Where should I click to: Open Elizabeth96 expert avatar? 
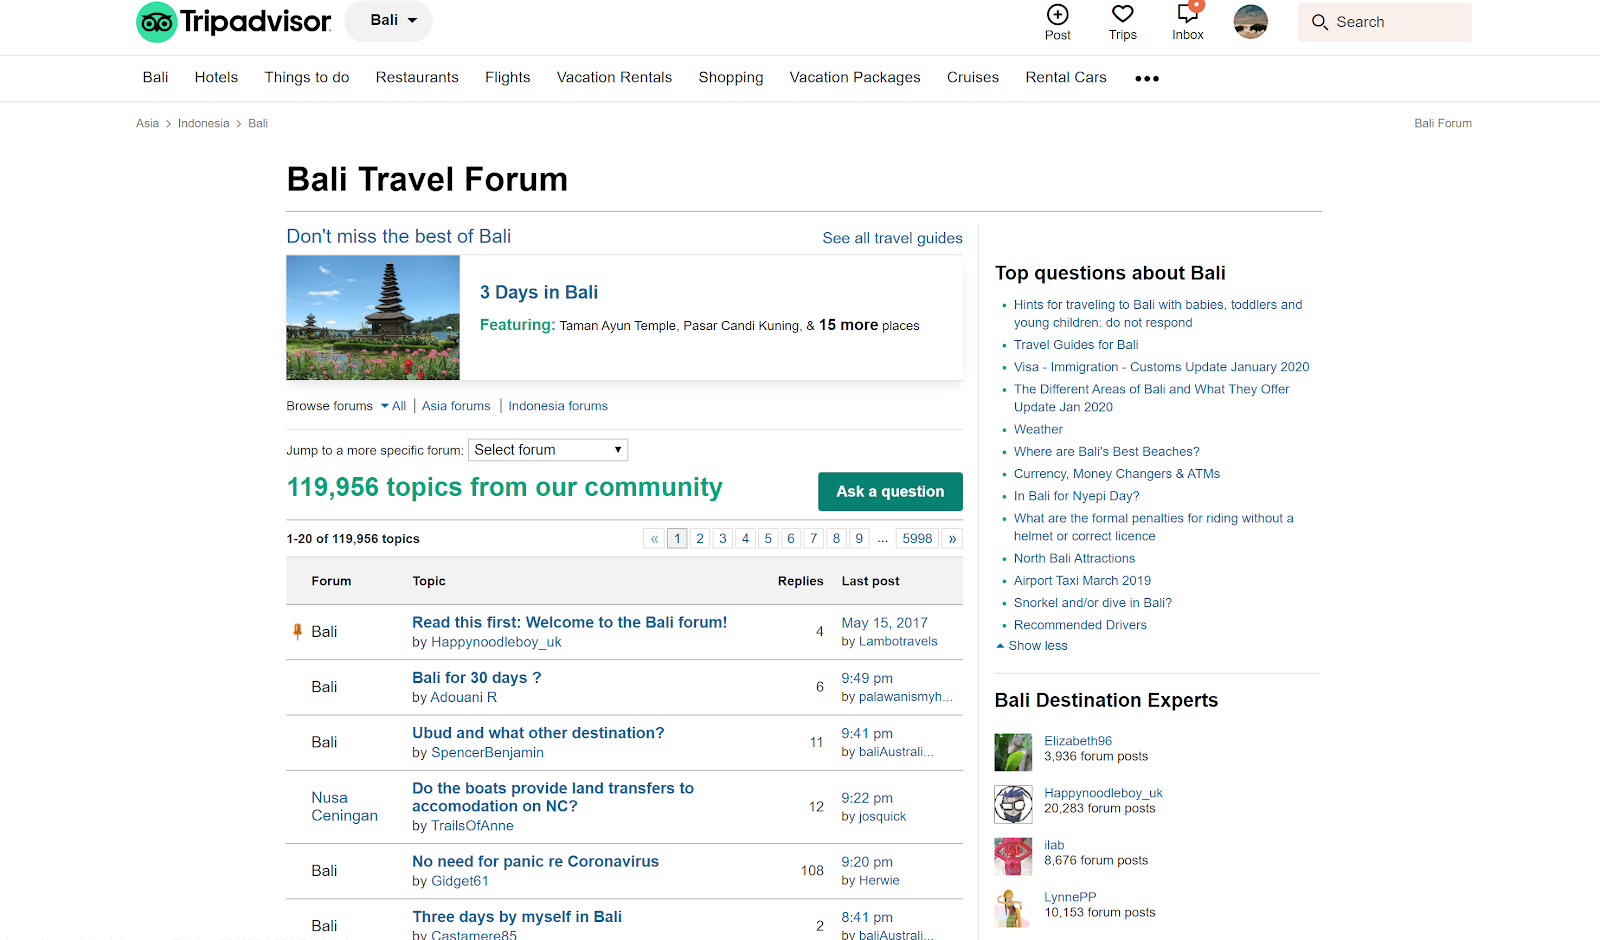(x=1013, y=752)
